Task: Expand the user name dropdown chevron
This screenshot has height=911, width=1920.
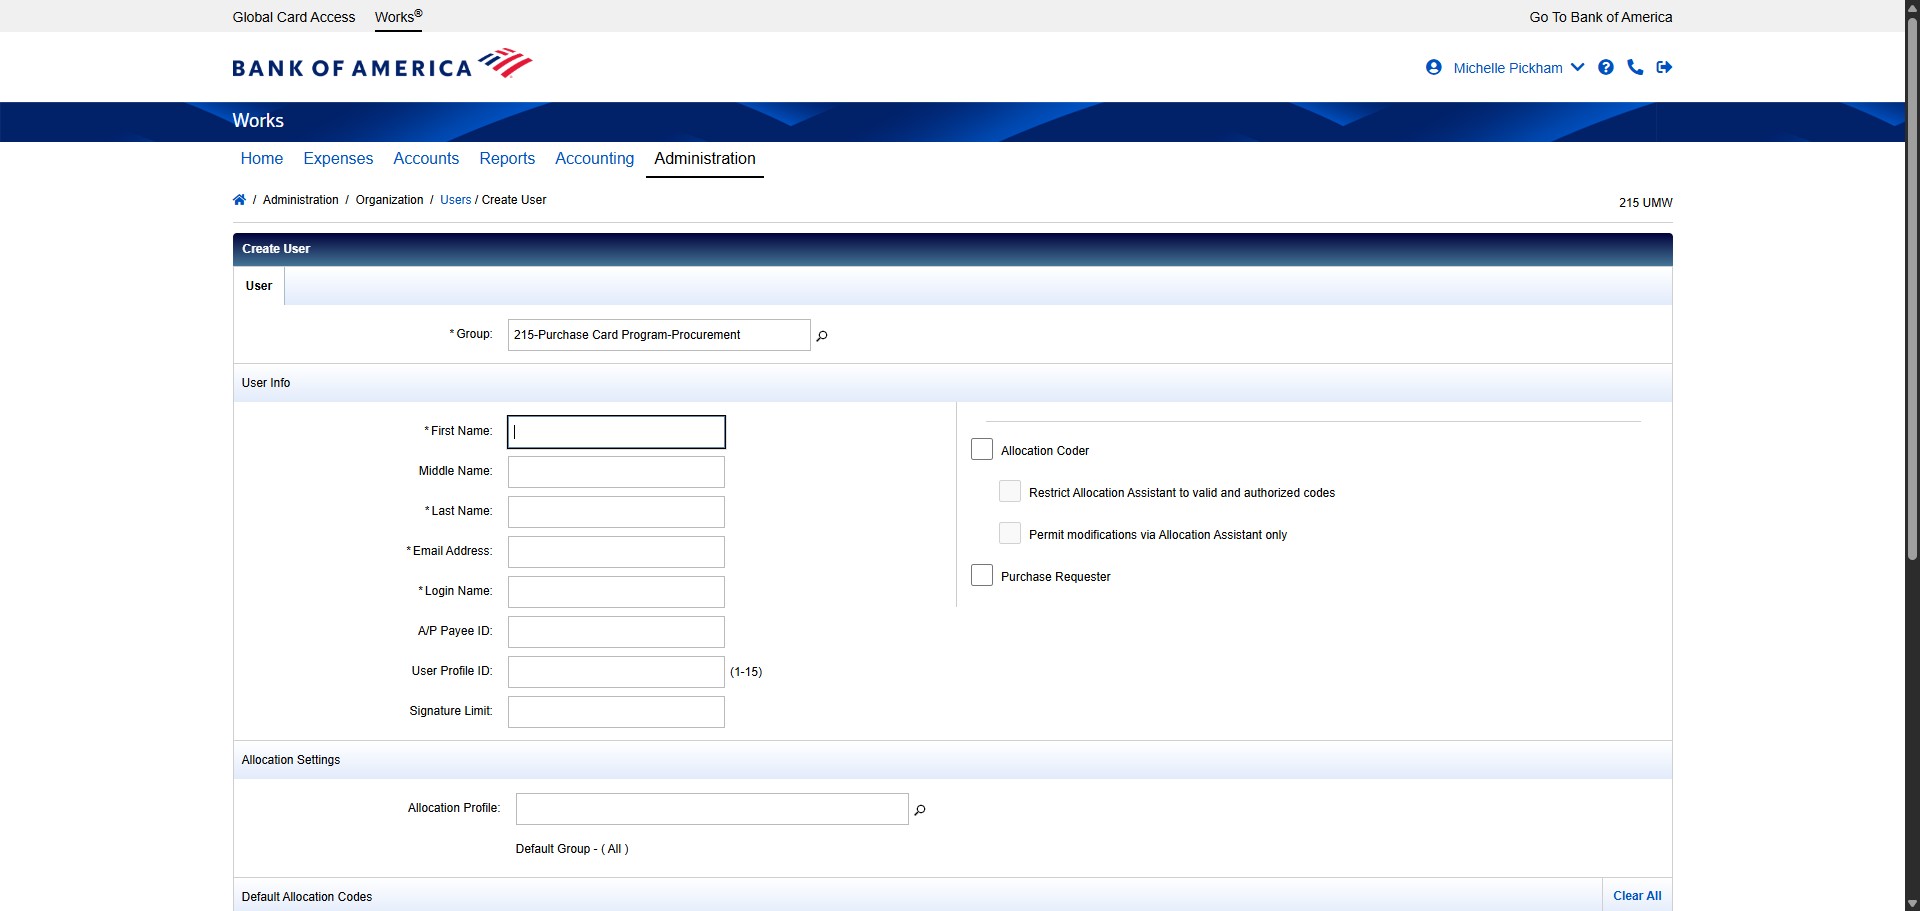Action: tap(1578, 67)
